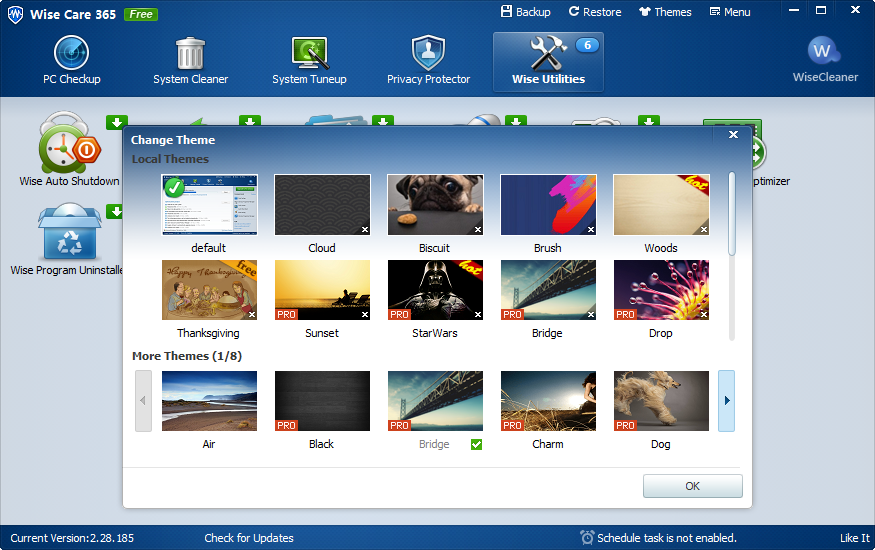Click Check for Updates link
This screenshot has width=875, height=550.
[x=249, y=538]
